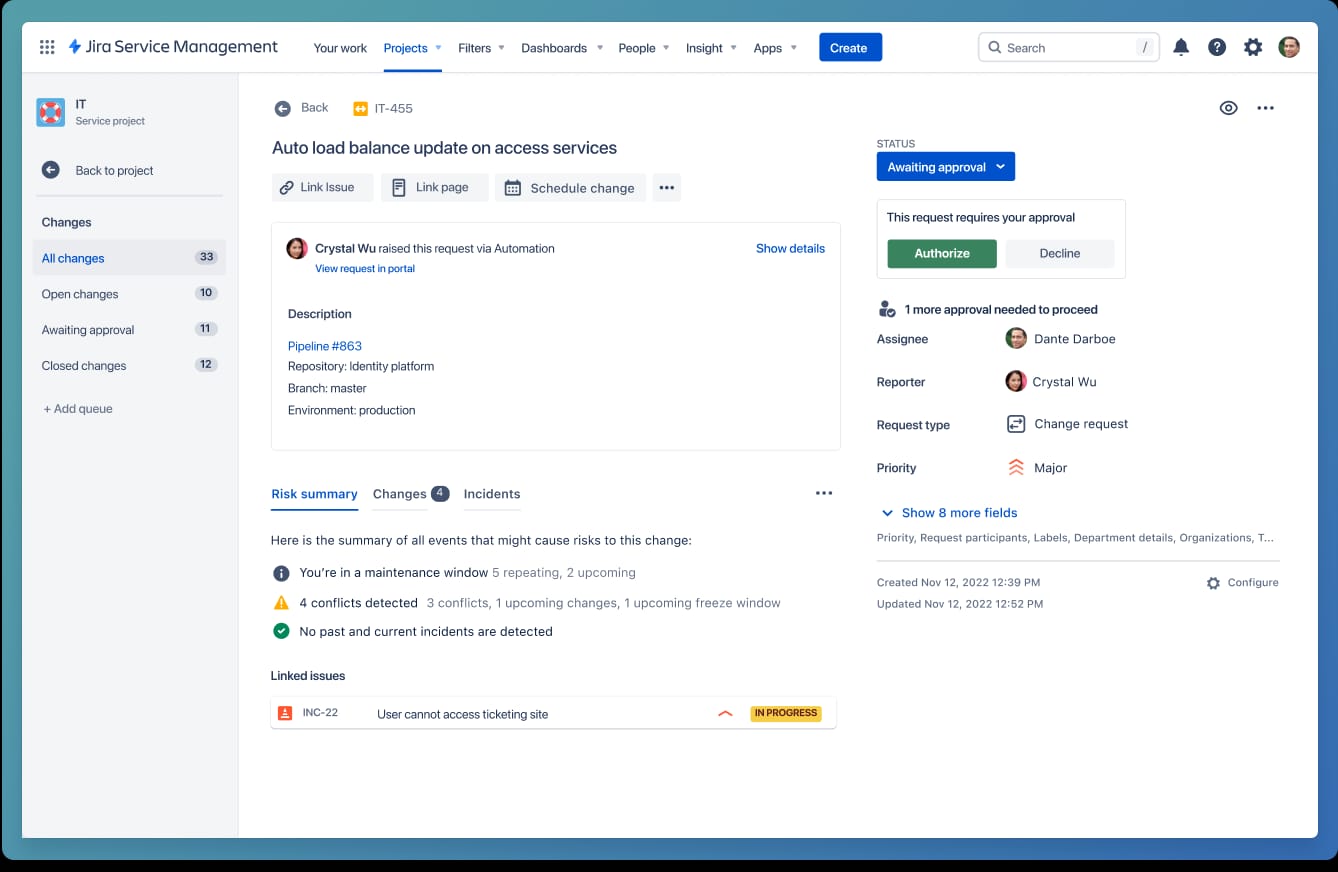Click Add queue

[x=78, y=409]
